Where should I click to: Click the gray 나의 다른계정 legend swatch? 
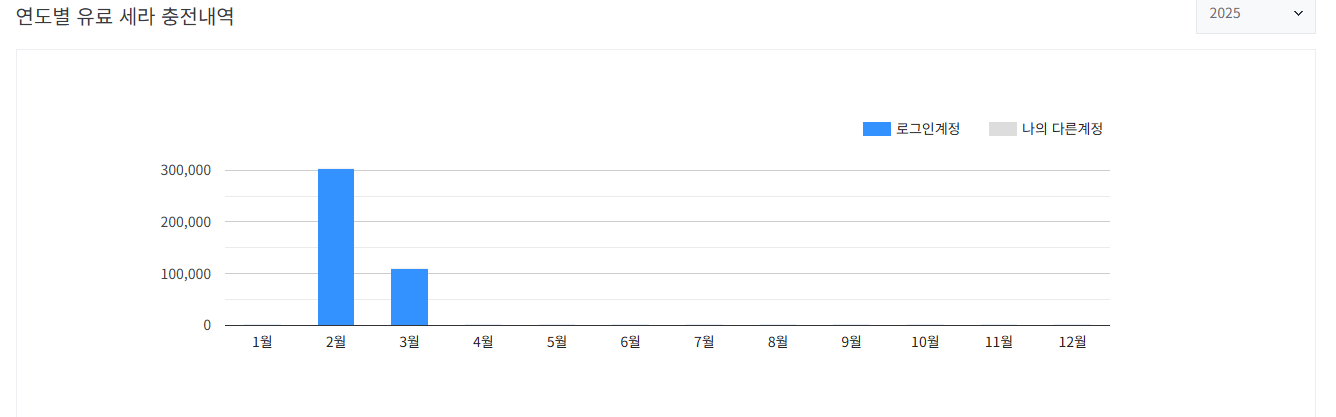(1003, 129)
